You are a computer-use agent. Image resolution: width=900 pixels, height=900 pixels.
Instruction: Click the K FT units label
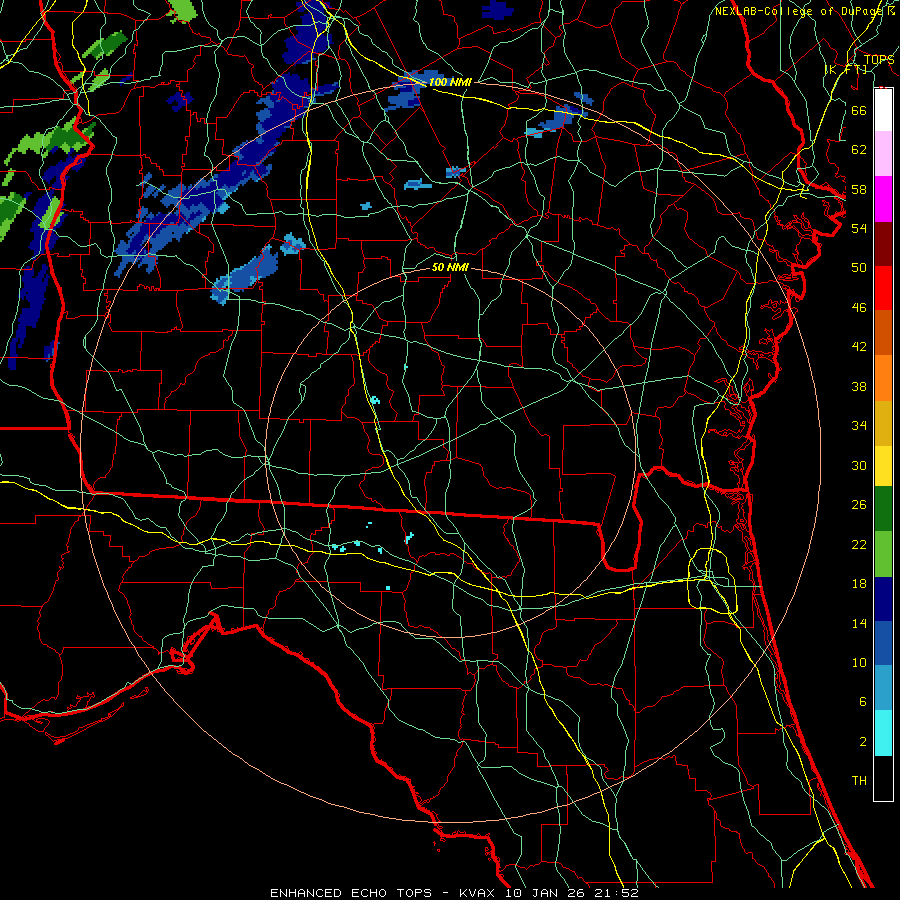(846, 70)
